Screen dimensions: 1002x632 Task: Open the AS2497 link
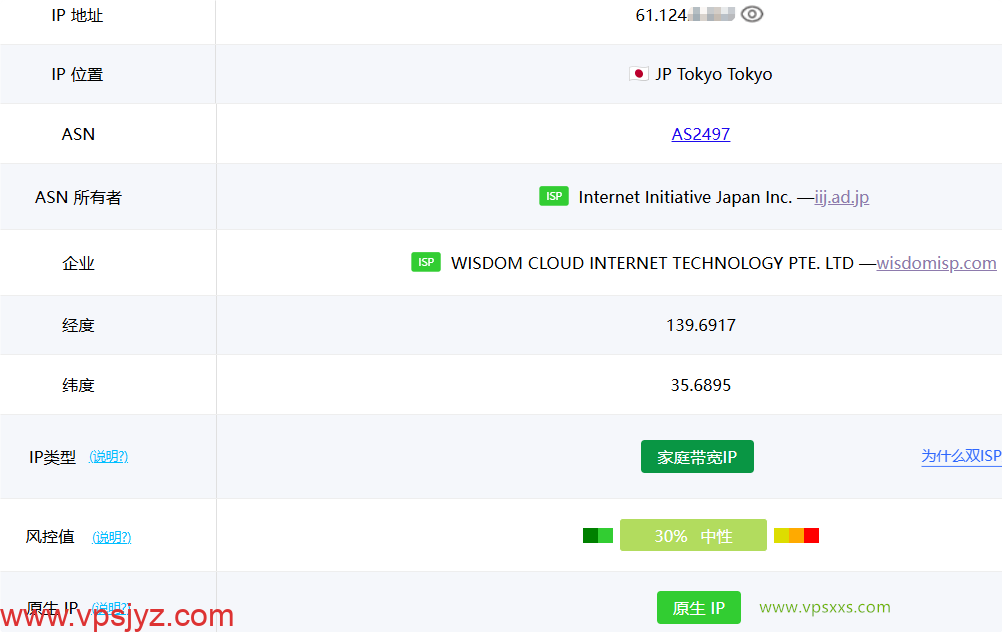pyautogui.click(x=700, y=134)
